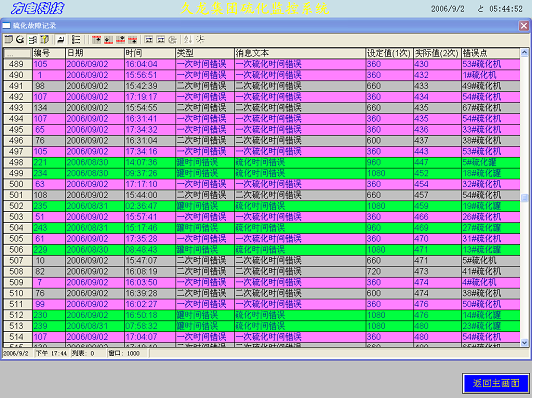Click the scrollbar up arrow
Screen dimensions: 533x400
524,52
